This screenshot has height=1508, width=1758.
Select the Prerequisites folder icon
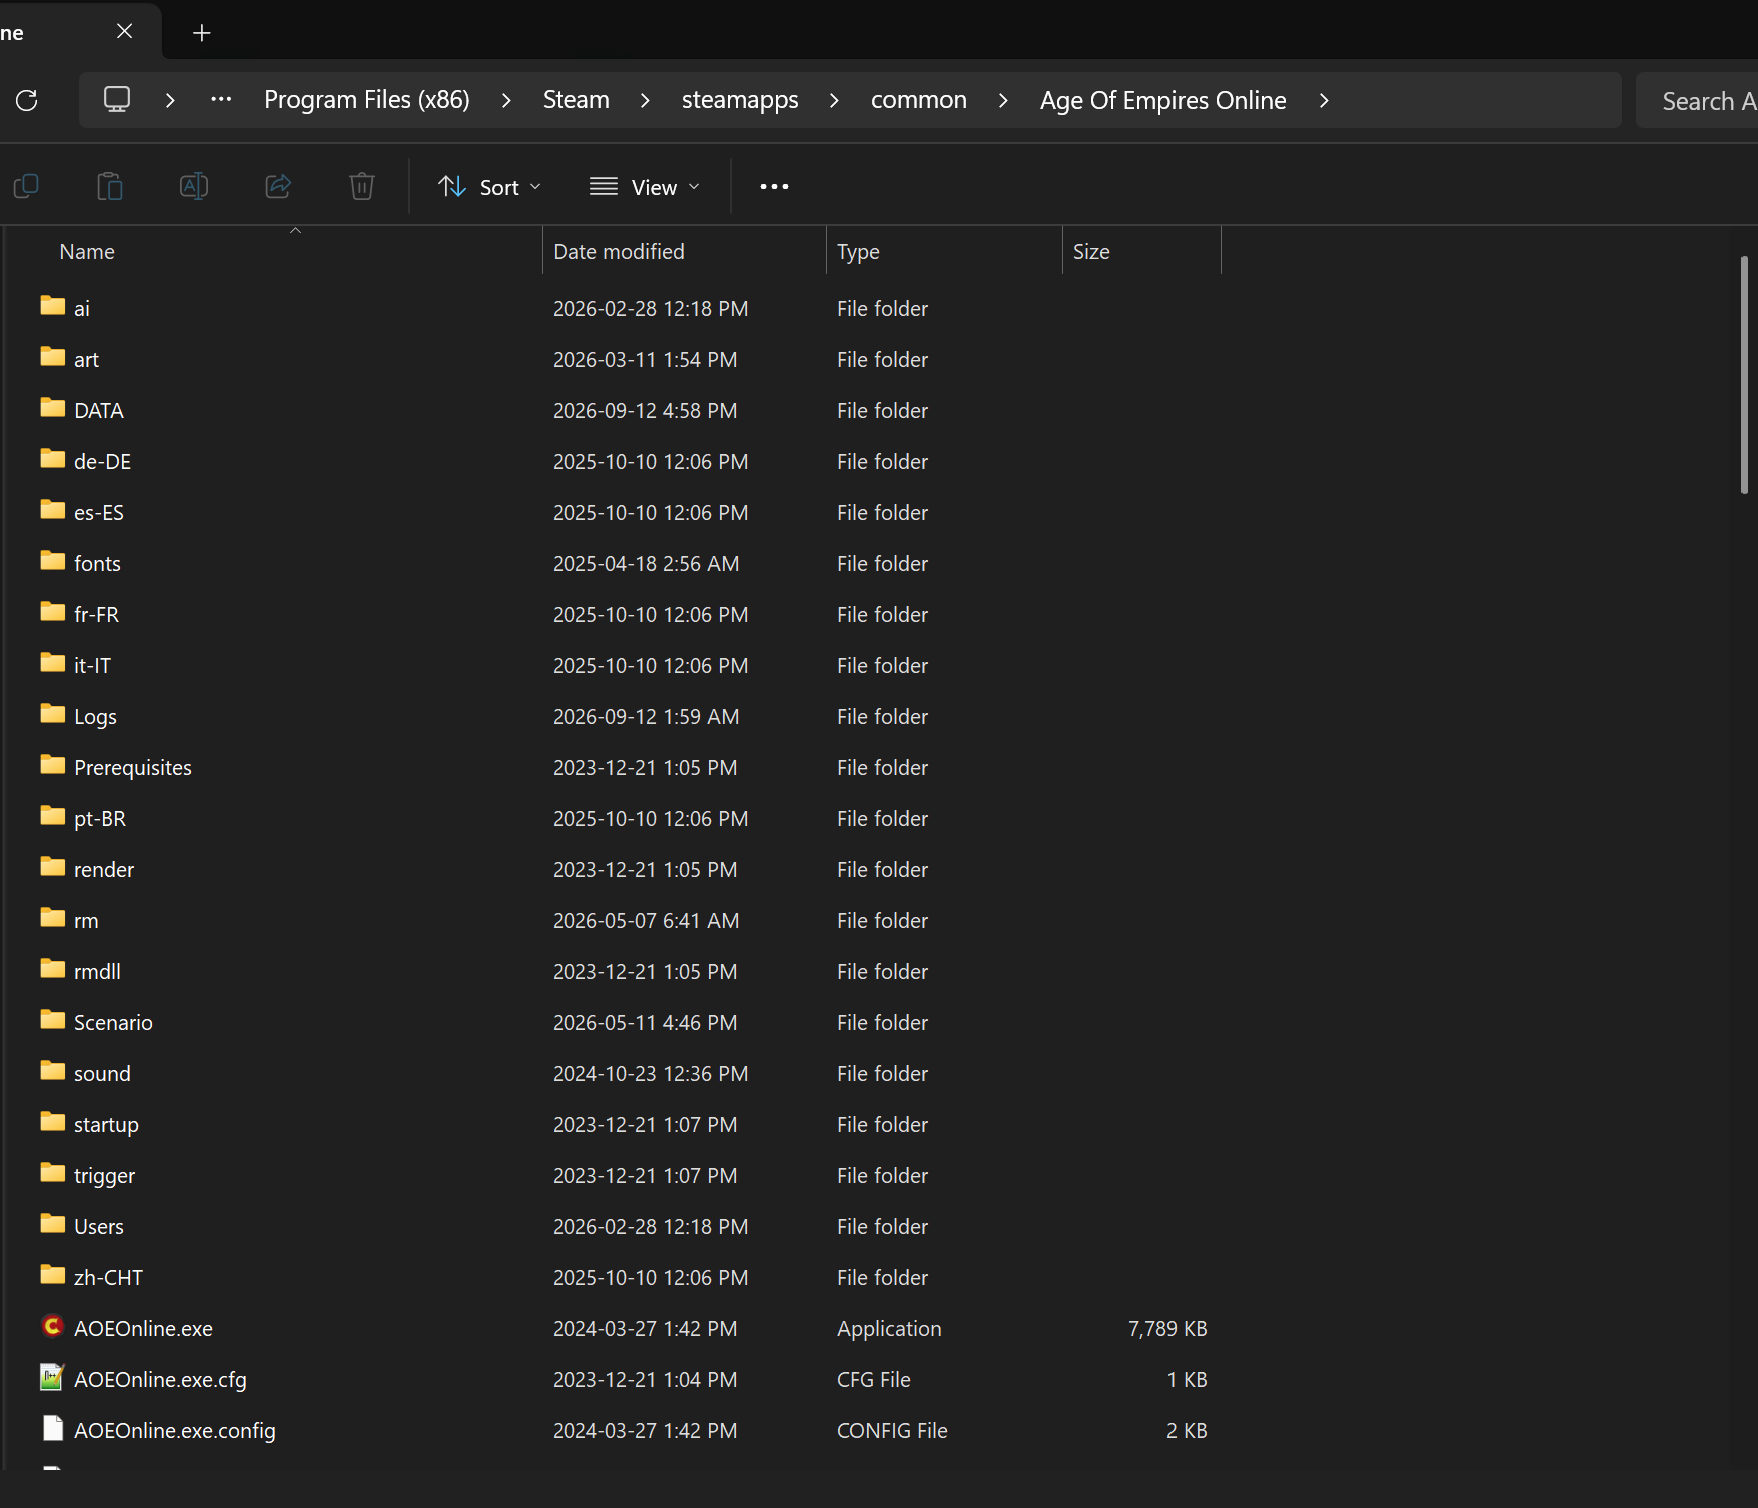click(x=53, y=765)
